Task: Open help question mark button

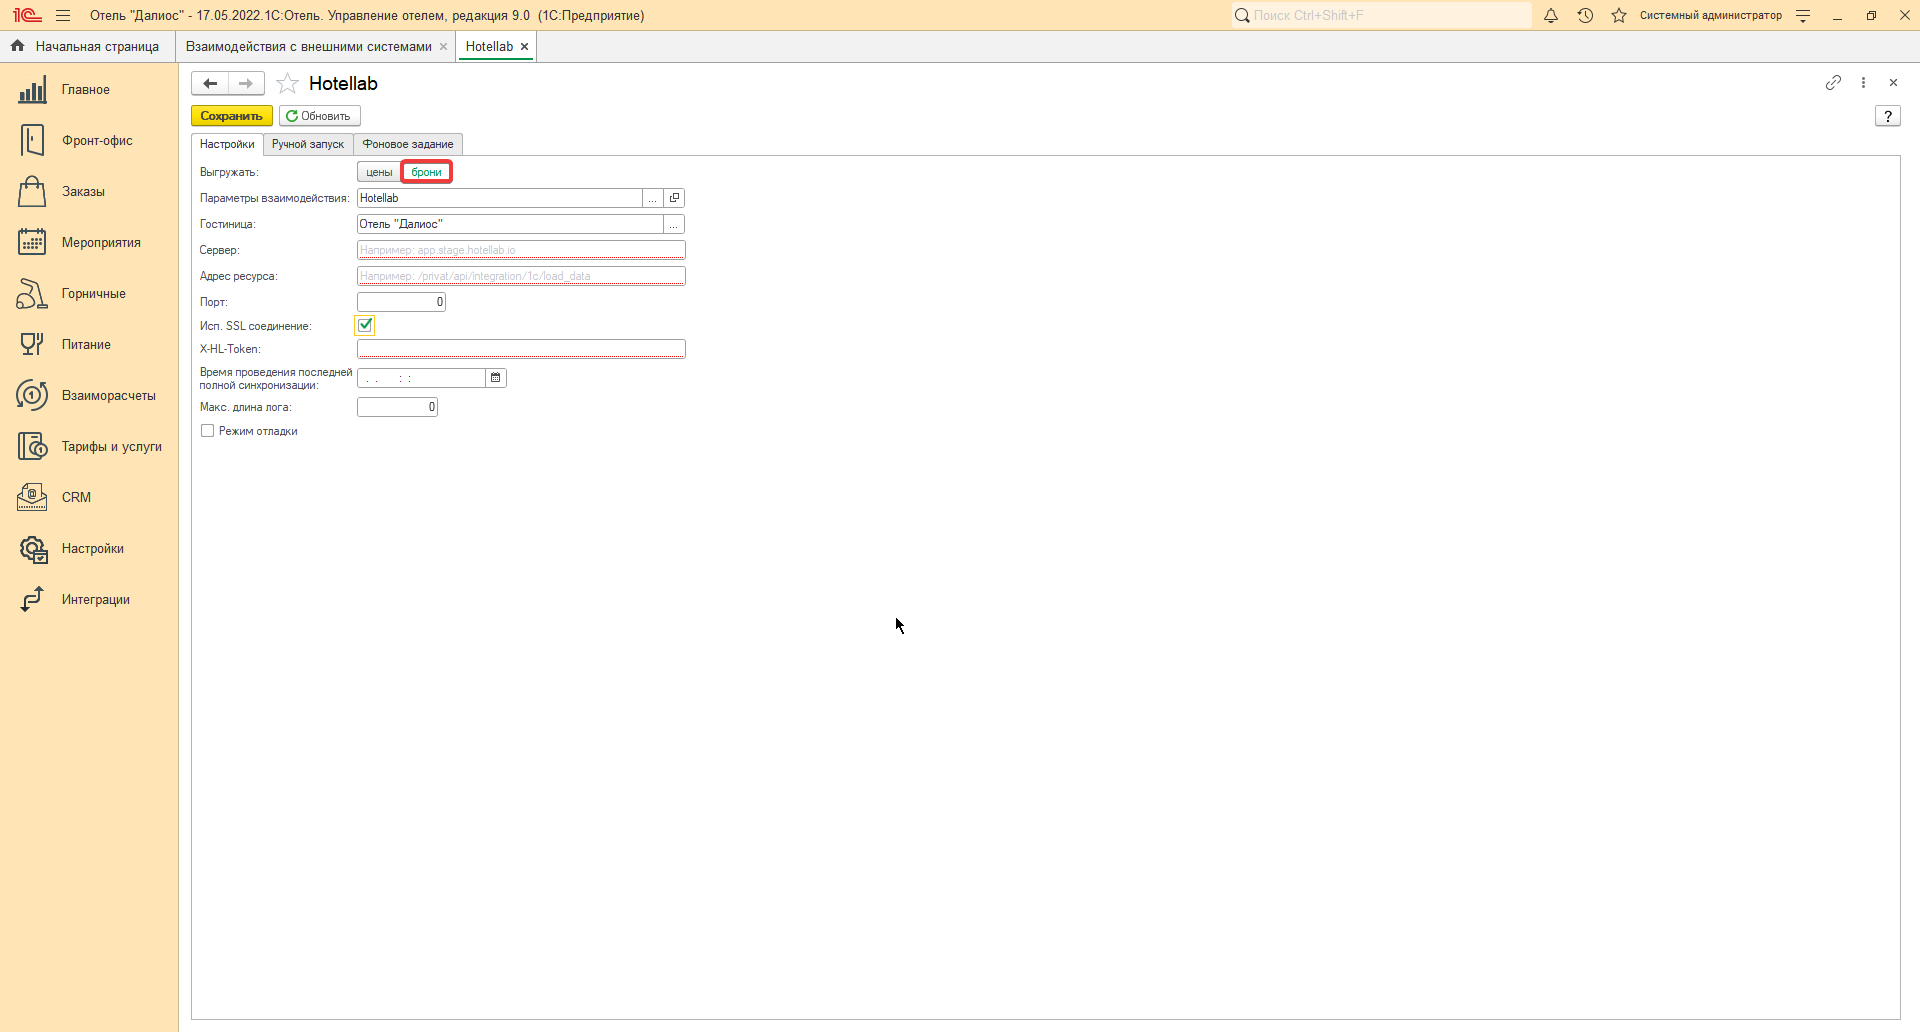Action: [1887, 116]
